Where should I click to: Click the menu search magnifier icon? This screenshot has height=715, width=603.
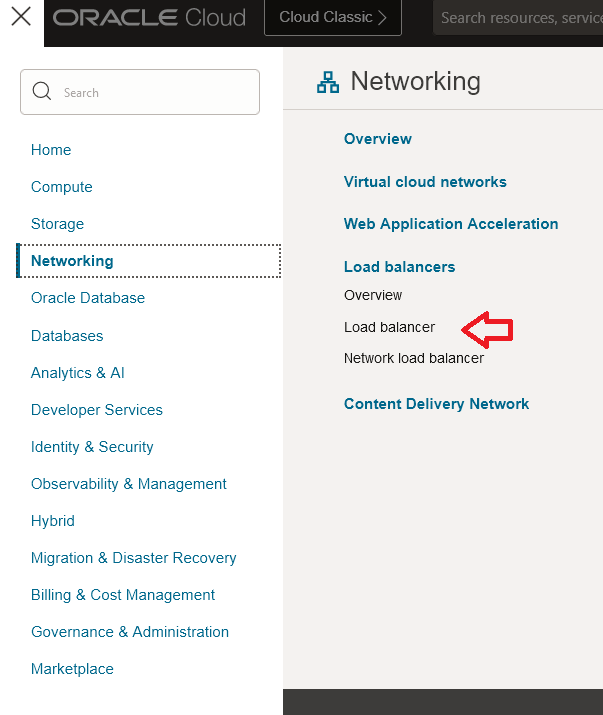(42, 91)
